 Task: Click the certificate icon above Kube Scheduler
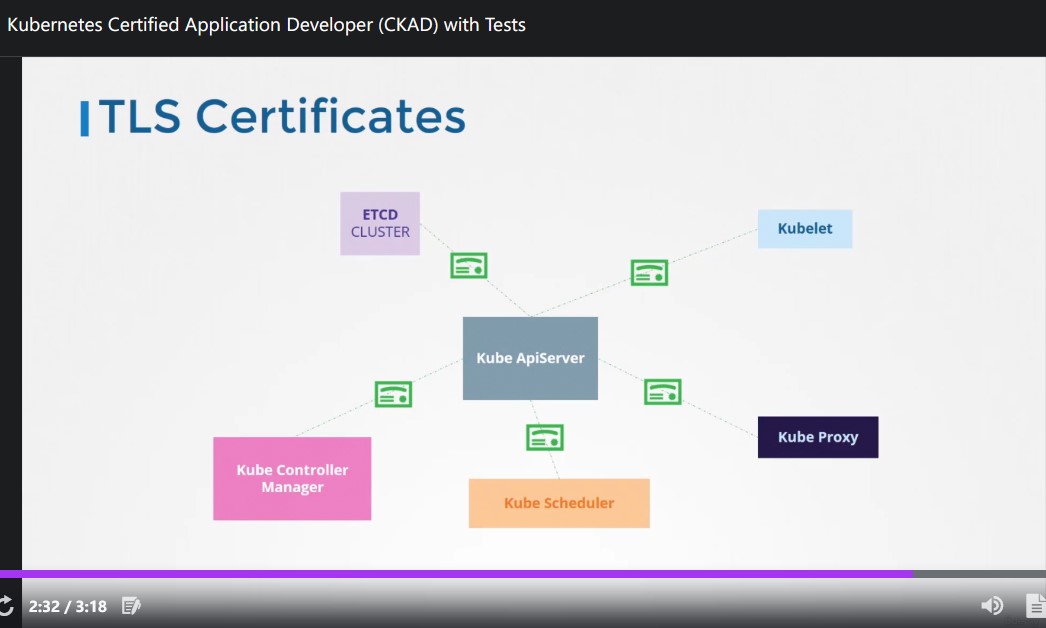point(545,437)
